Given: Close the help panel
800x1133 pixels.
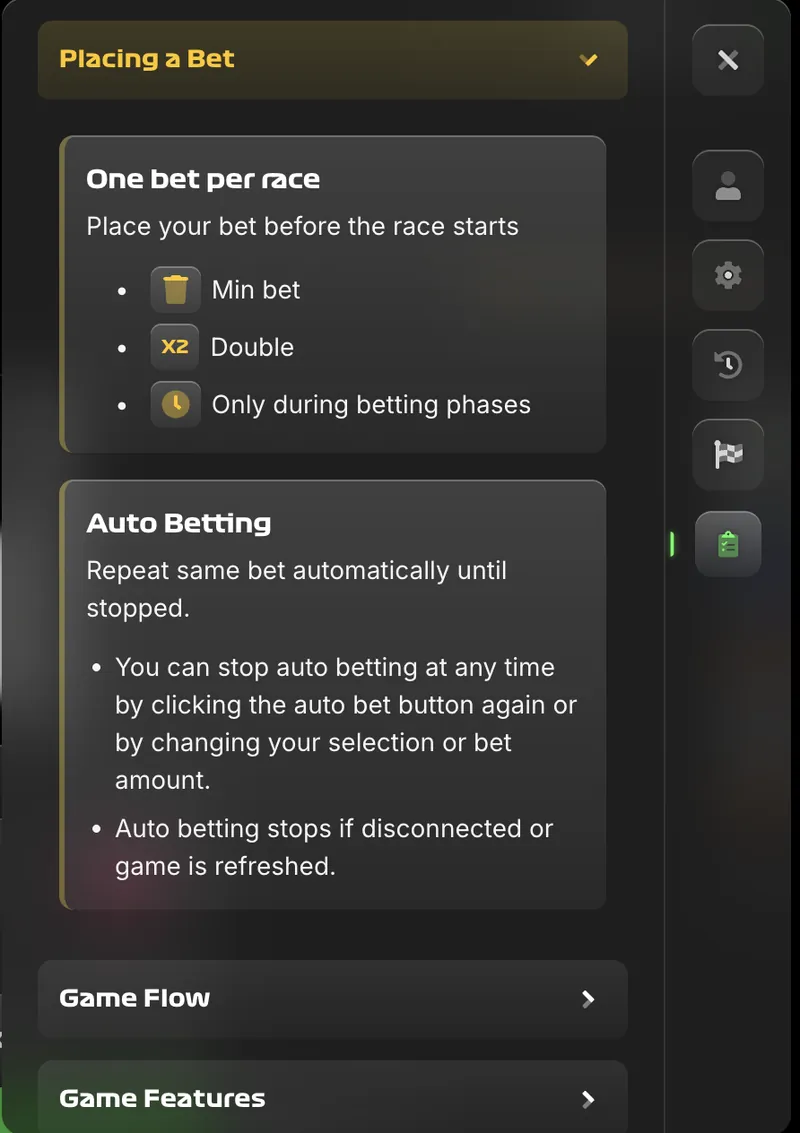Looking at the screenshot, I should pos(728,59).
